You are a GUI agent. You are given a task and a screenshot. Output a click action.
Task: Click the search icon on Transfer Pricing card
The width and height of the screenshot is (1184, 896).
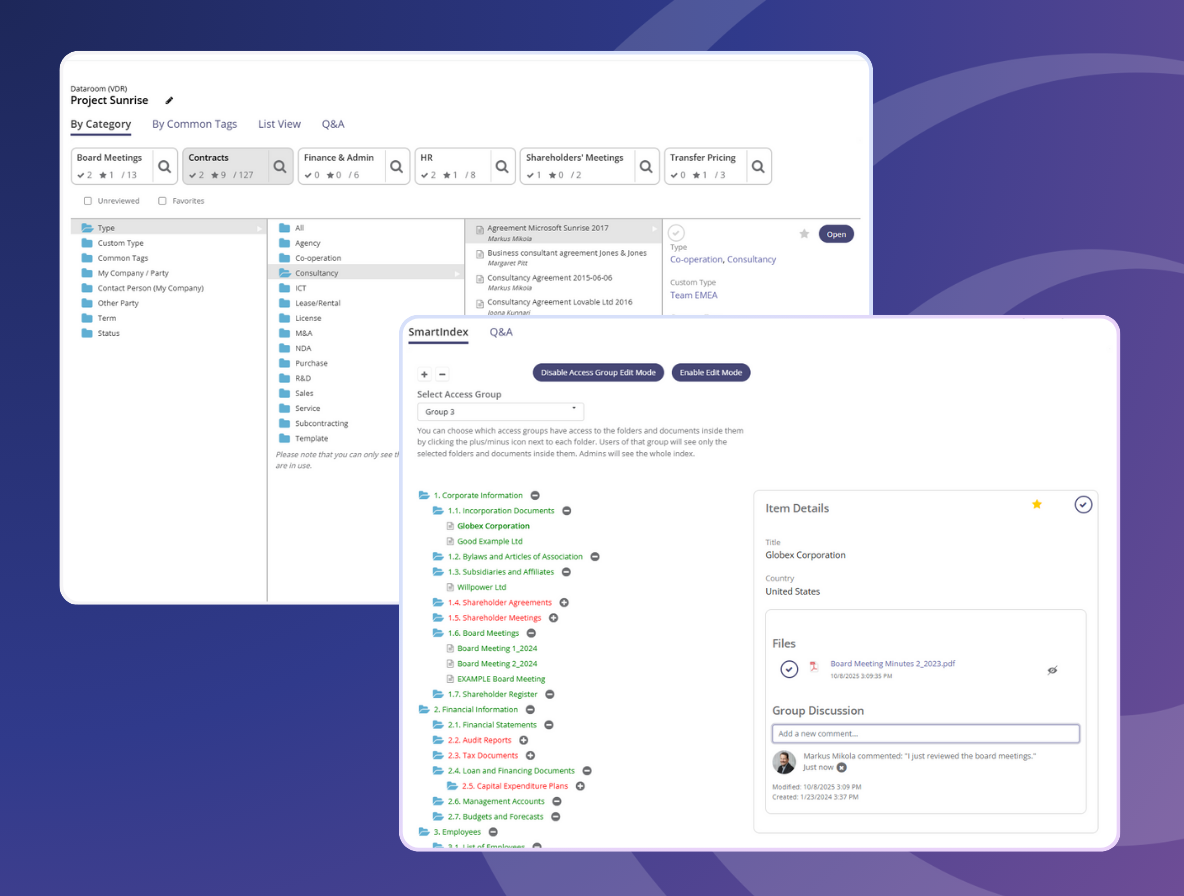coord(758,166)
